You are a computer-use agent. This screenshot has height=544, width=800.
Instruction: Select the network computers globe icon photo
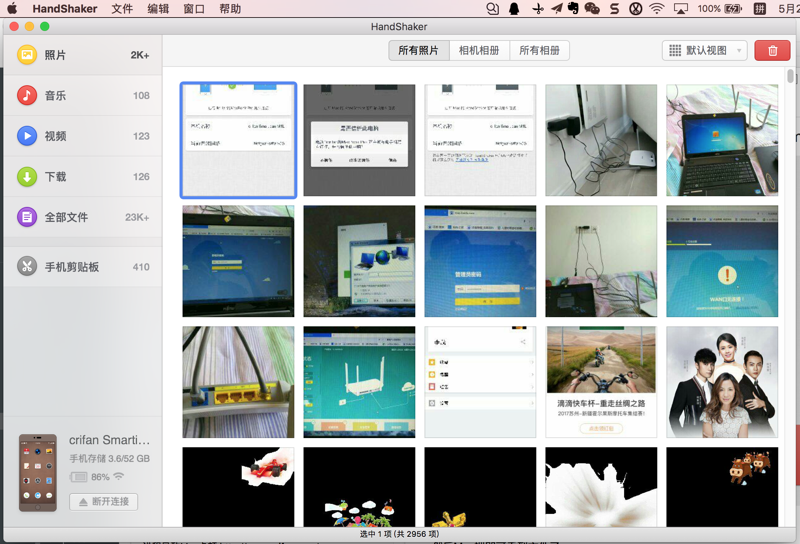[359, 261]
